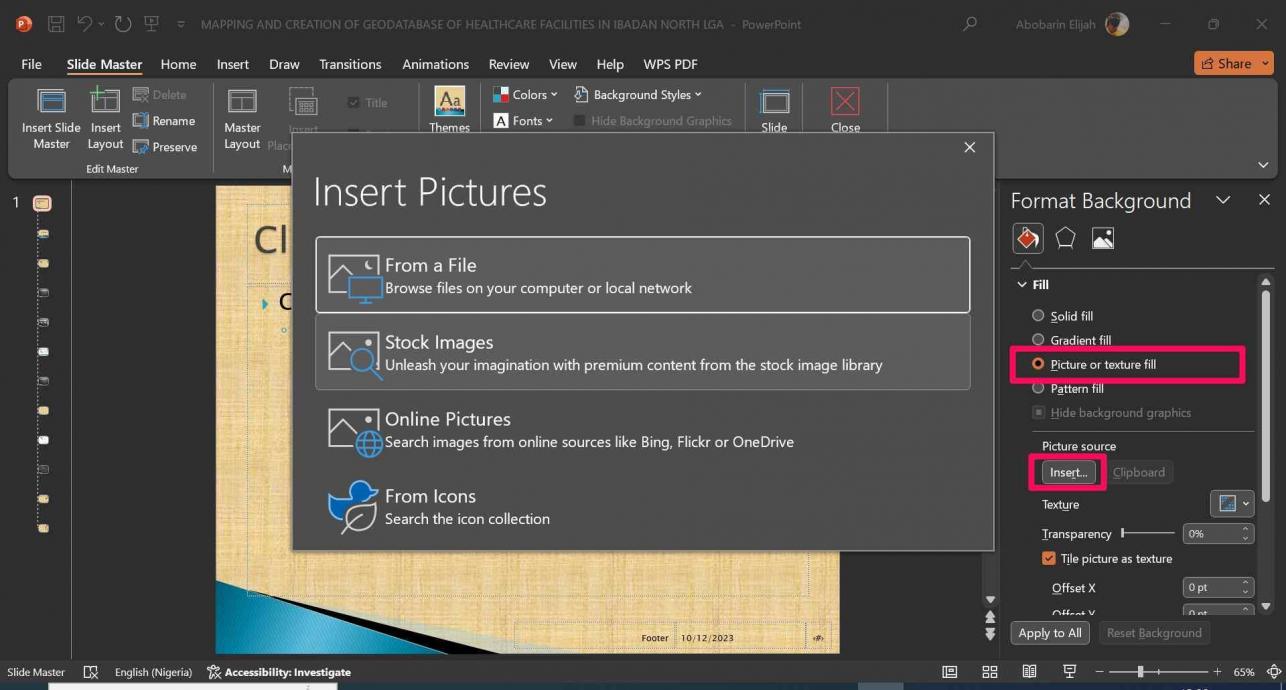Click the Insert Slide Master icon
The height and width of the screenshot is (690, 1286).
51,102
